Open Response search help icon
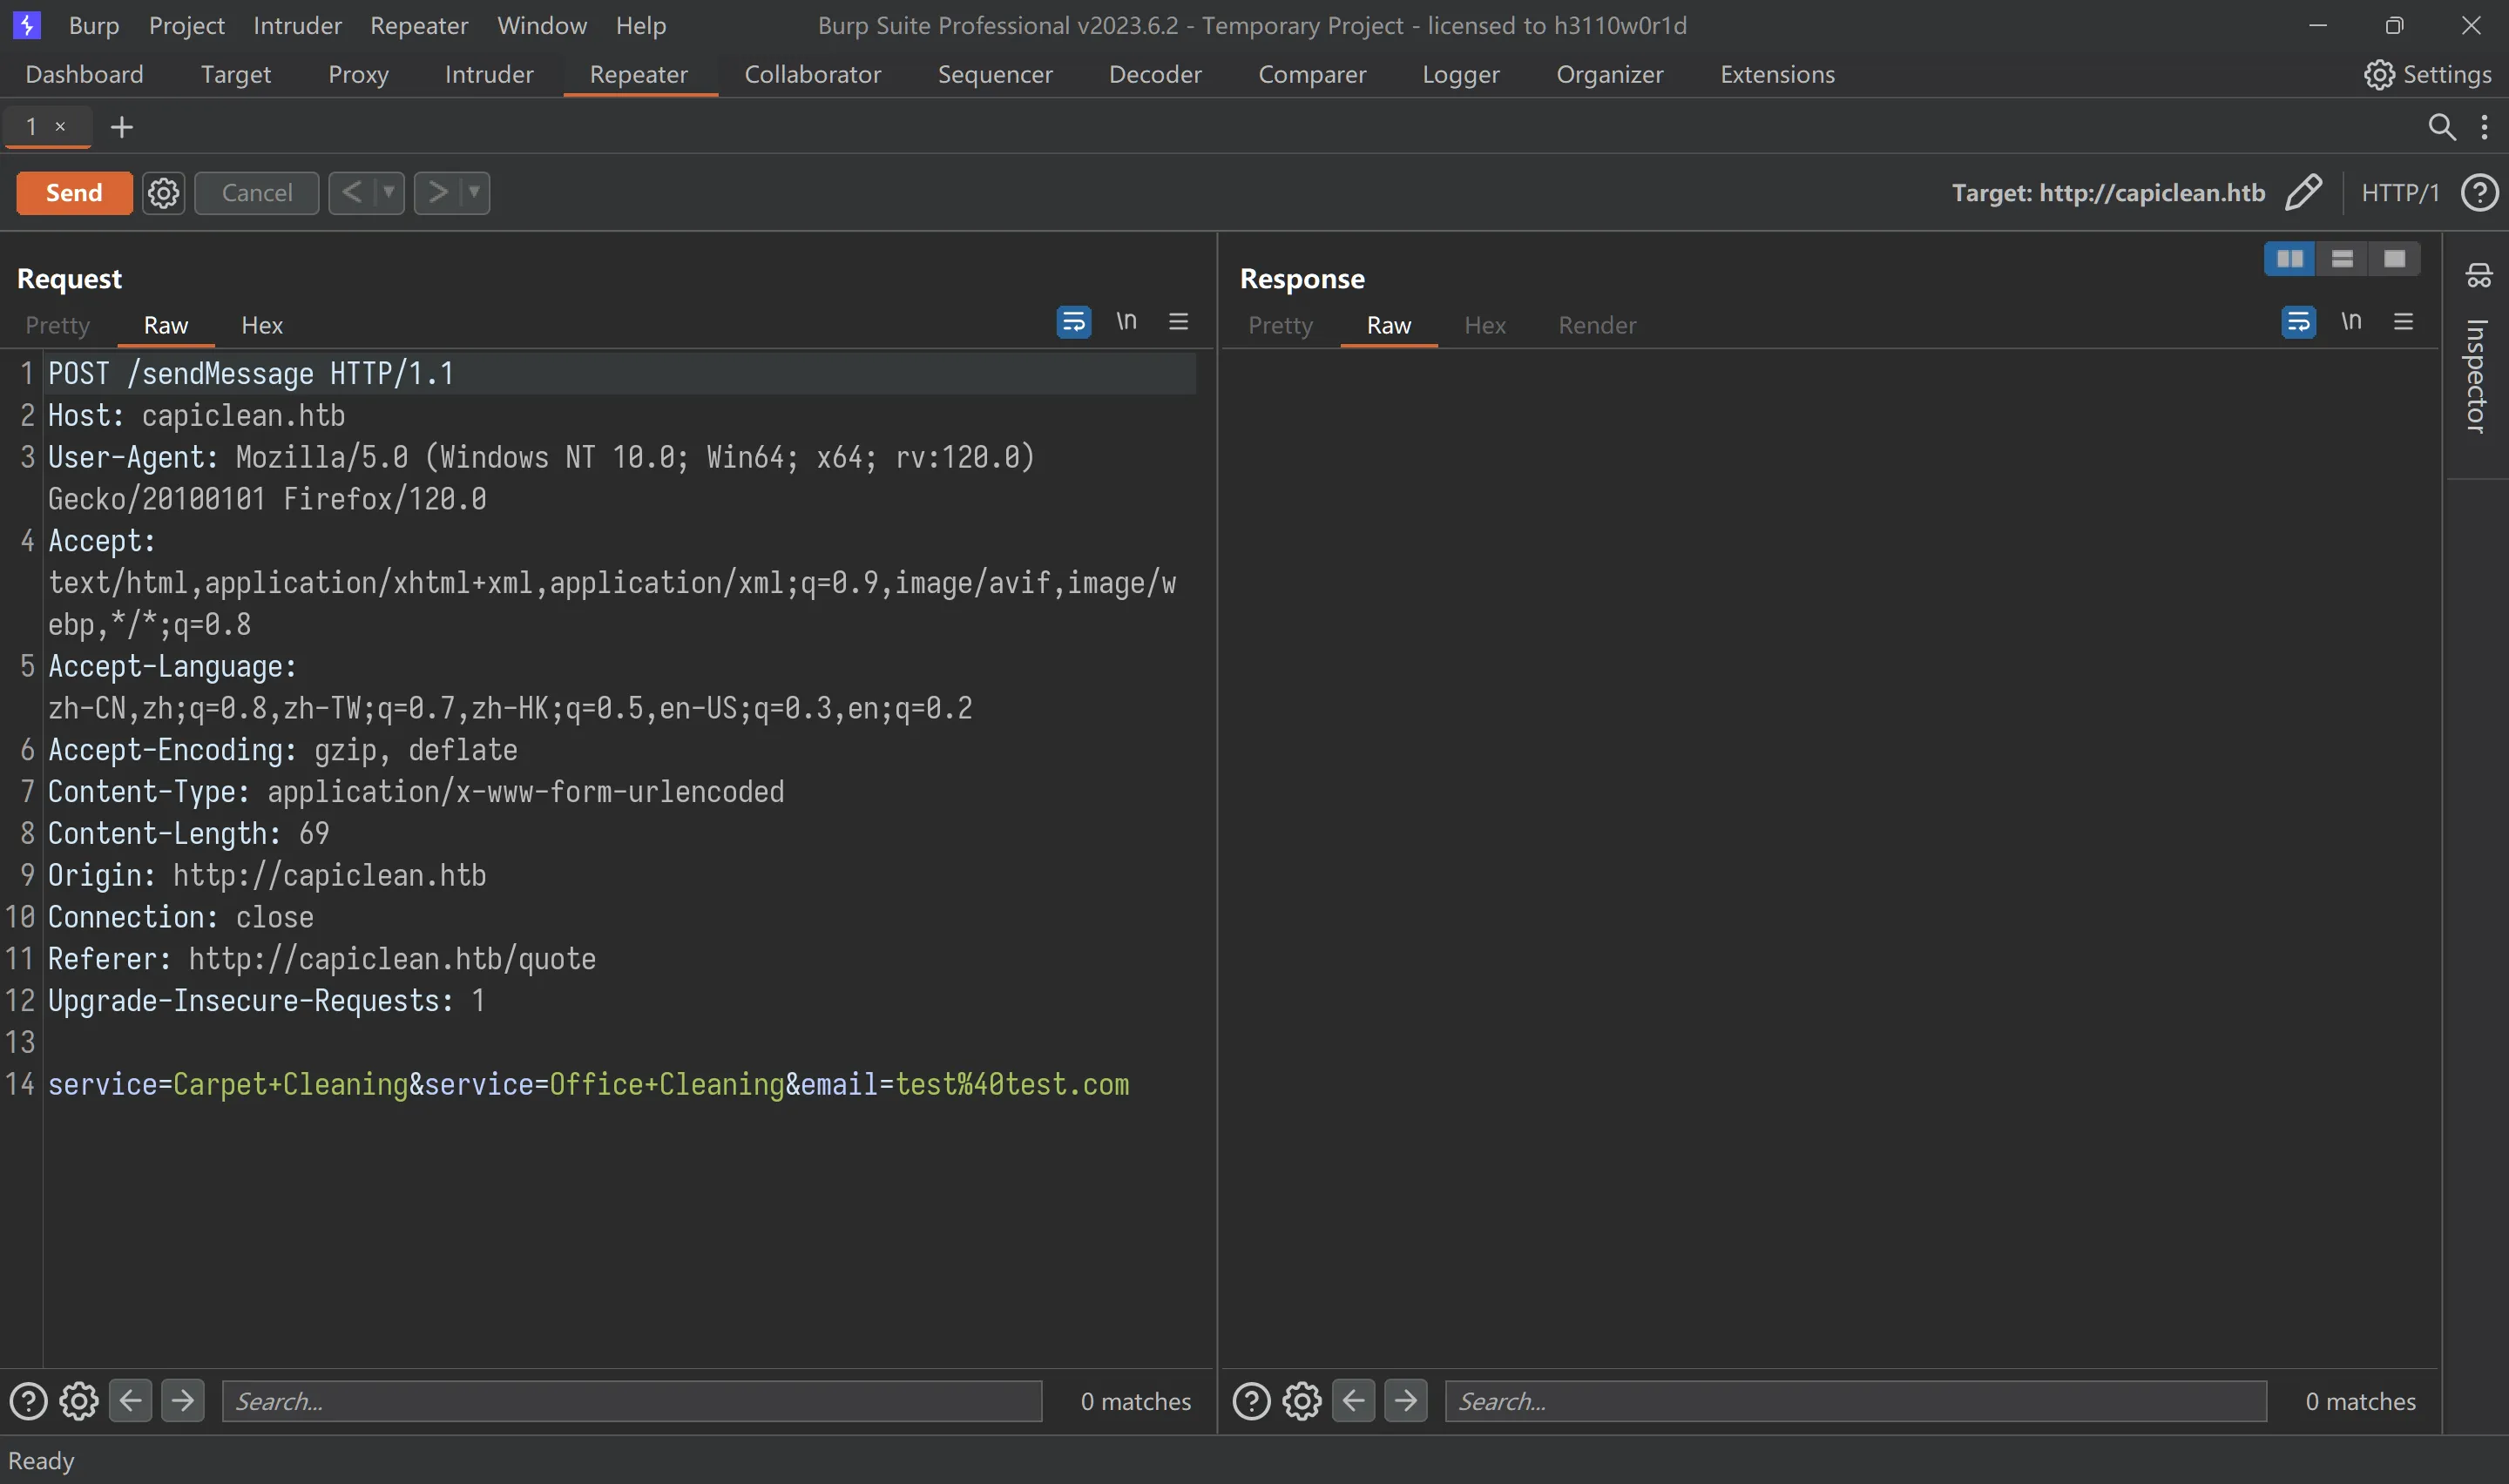2509x1484 pixels. click(1251, 1401)
